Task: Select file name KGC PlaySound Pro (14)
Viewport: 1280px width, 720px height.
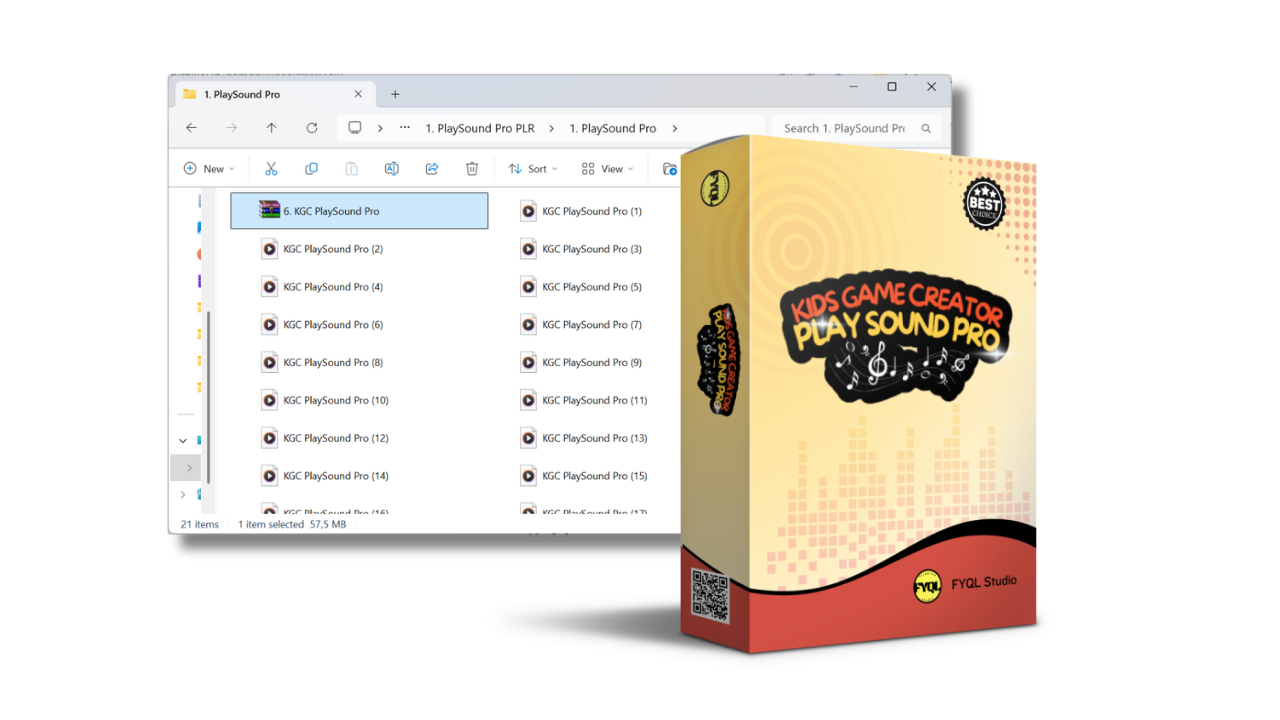Action: click(336, 476)
